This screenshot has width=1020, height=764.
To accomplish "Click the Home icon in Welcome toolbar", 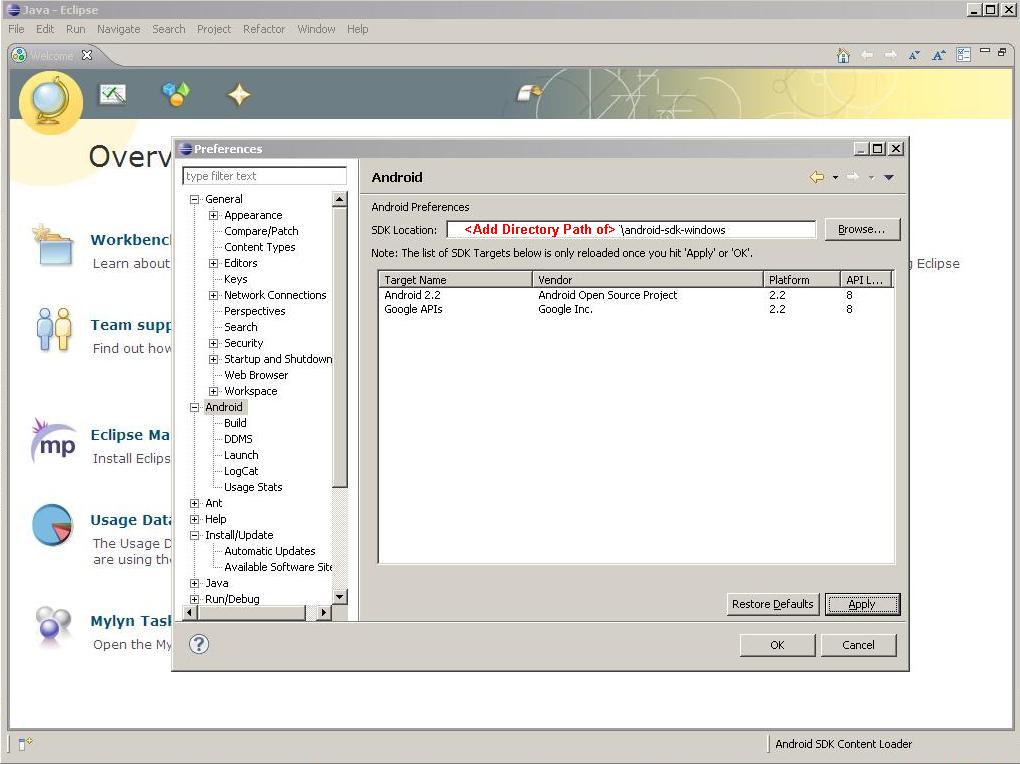I will point(843,55).
